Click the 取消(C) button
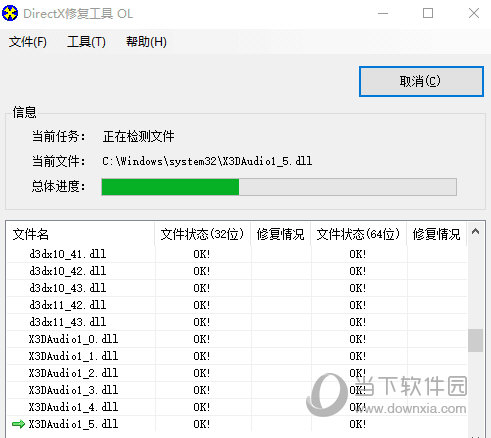491x438 pixels. [421, 81]
